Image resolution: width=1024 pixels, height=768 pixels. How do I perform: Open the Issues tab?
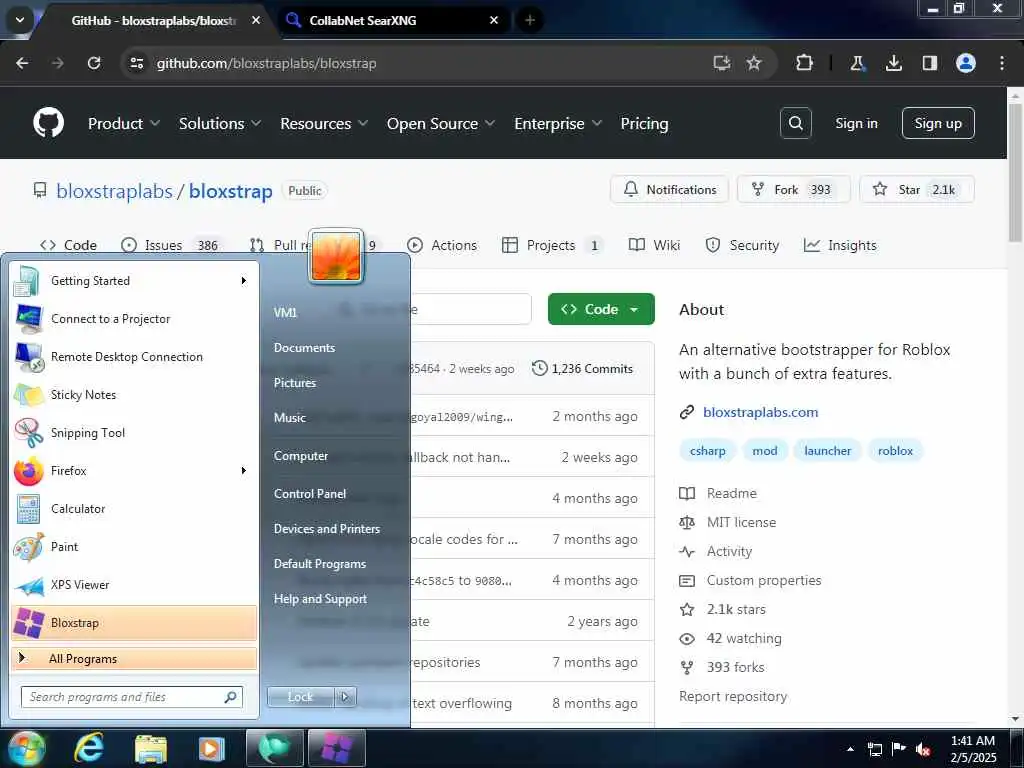[x=172, y=245]
